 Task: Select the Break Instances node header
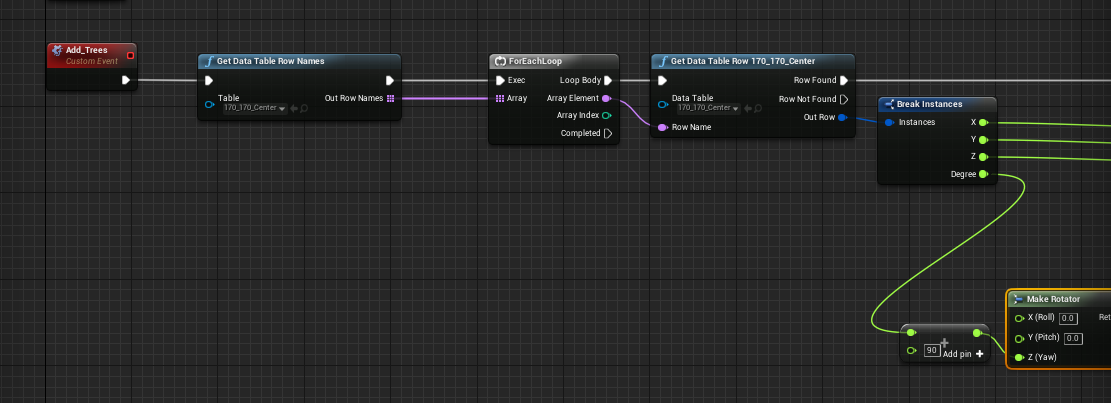937,104
